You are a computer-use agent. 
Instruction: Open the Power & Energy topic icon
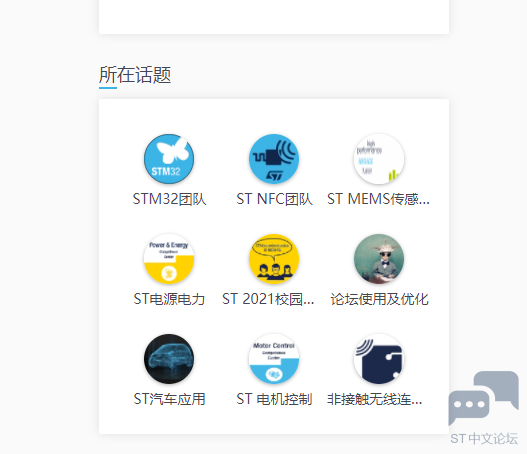(169, 259)
